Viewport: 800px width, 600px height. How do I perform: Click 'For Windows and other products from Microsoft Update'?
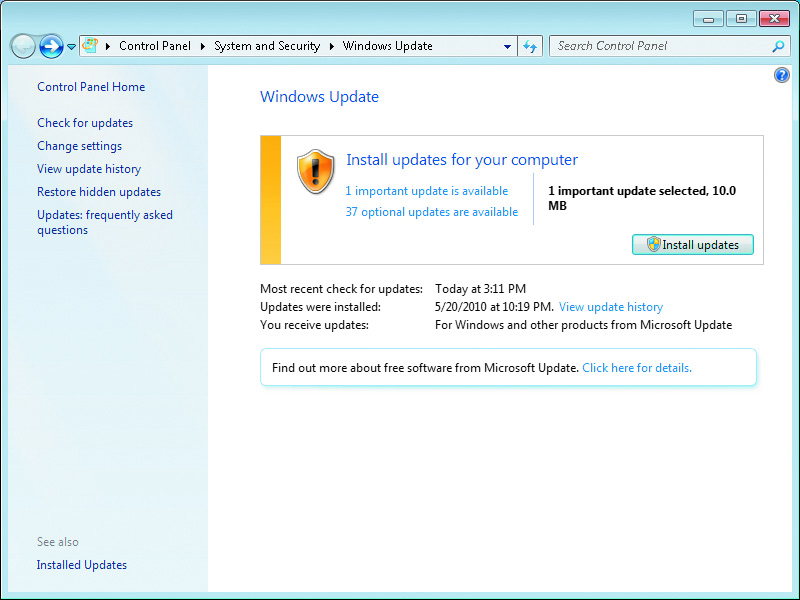click(x=583, y=325)
